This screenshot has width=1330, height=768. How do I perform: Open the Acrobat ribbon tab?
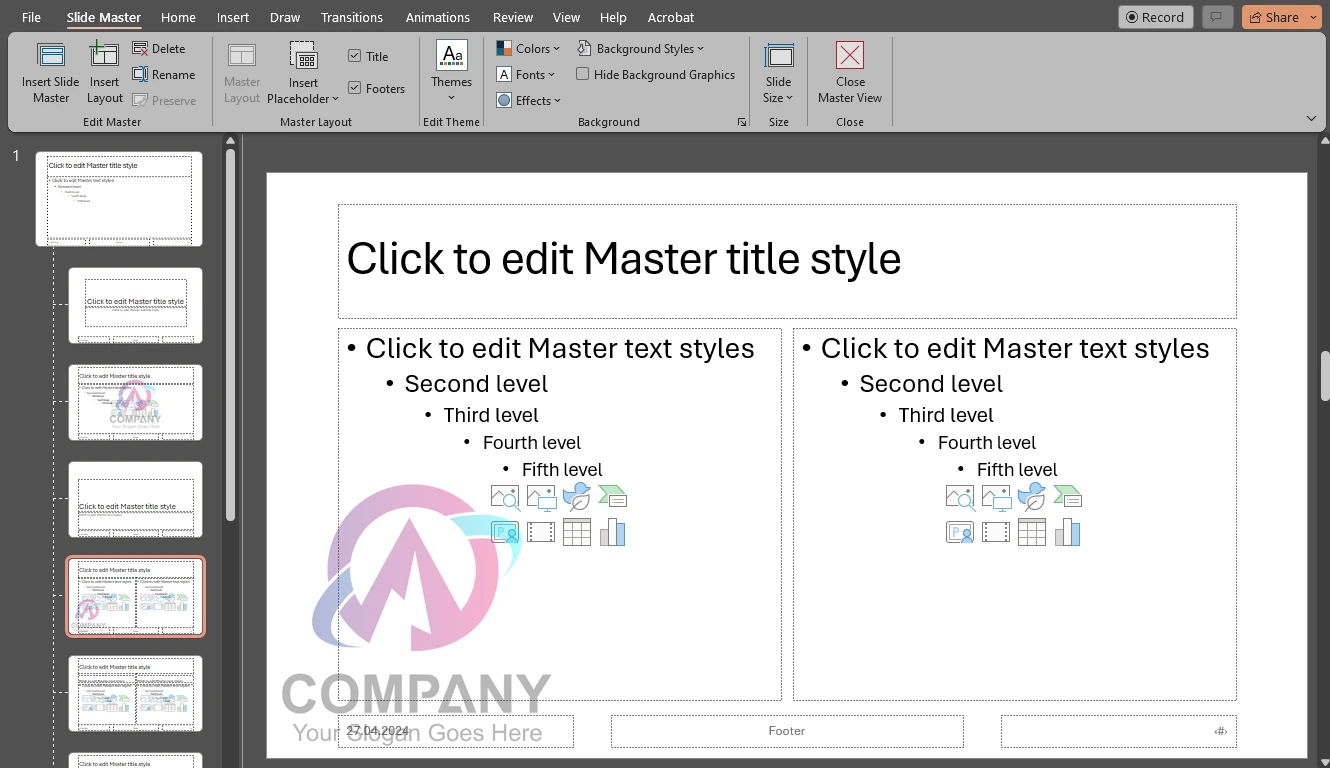(x=670, y=17)
